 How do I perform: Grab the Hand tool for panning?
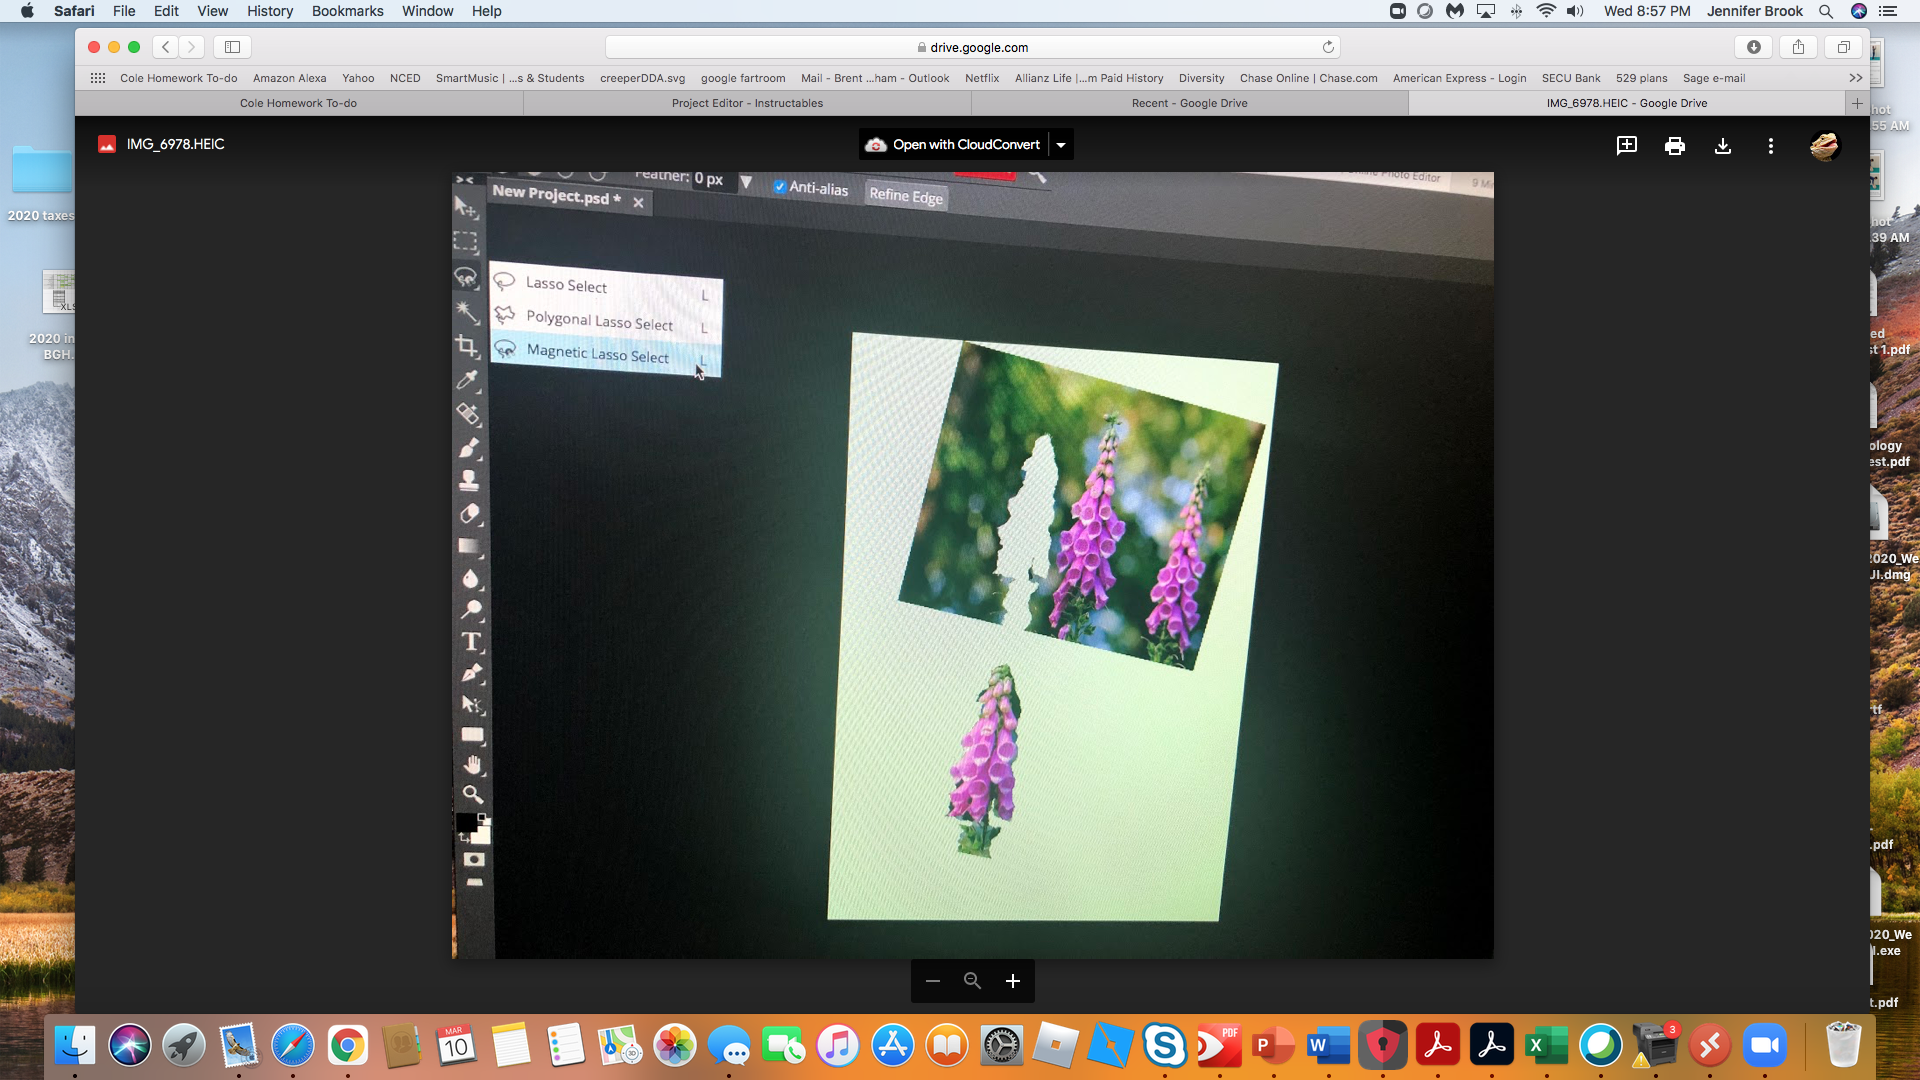[472, 765]
